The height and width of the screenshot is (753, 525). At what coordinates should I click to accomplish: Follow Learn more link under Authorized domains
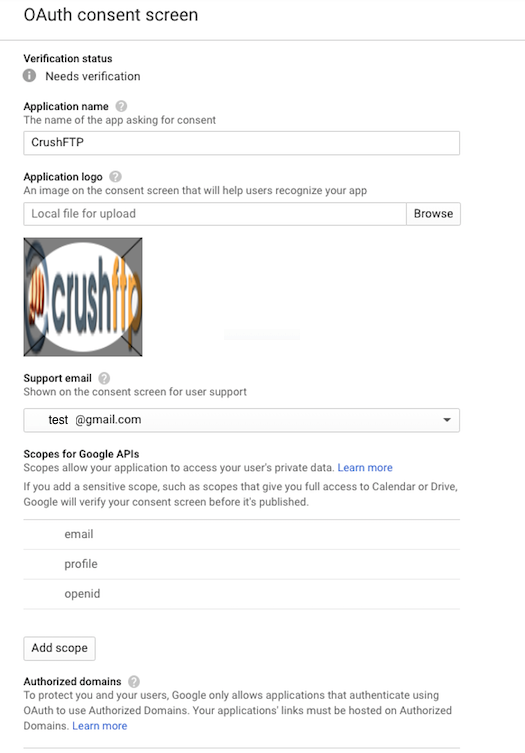pos(100,726)
